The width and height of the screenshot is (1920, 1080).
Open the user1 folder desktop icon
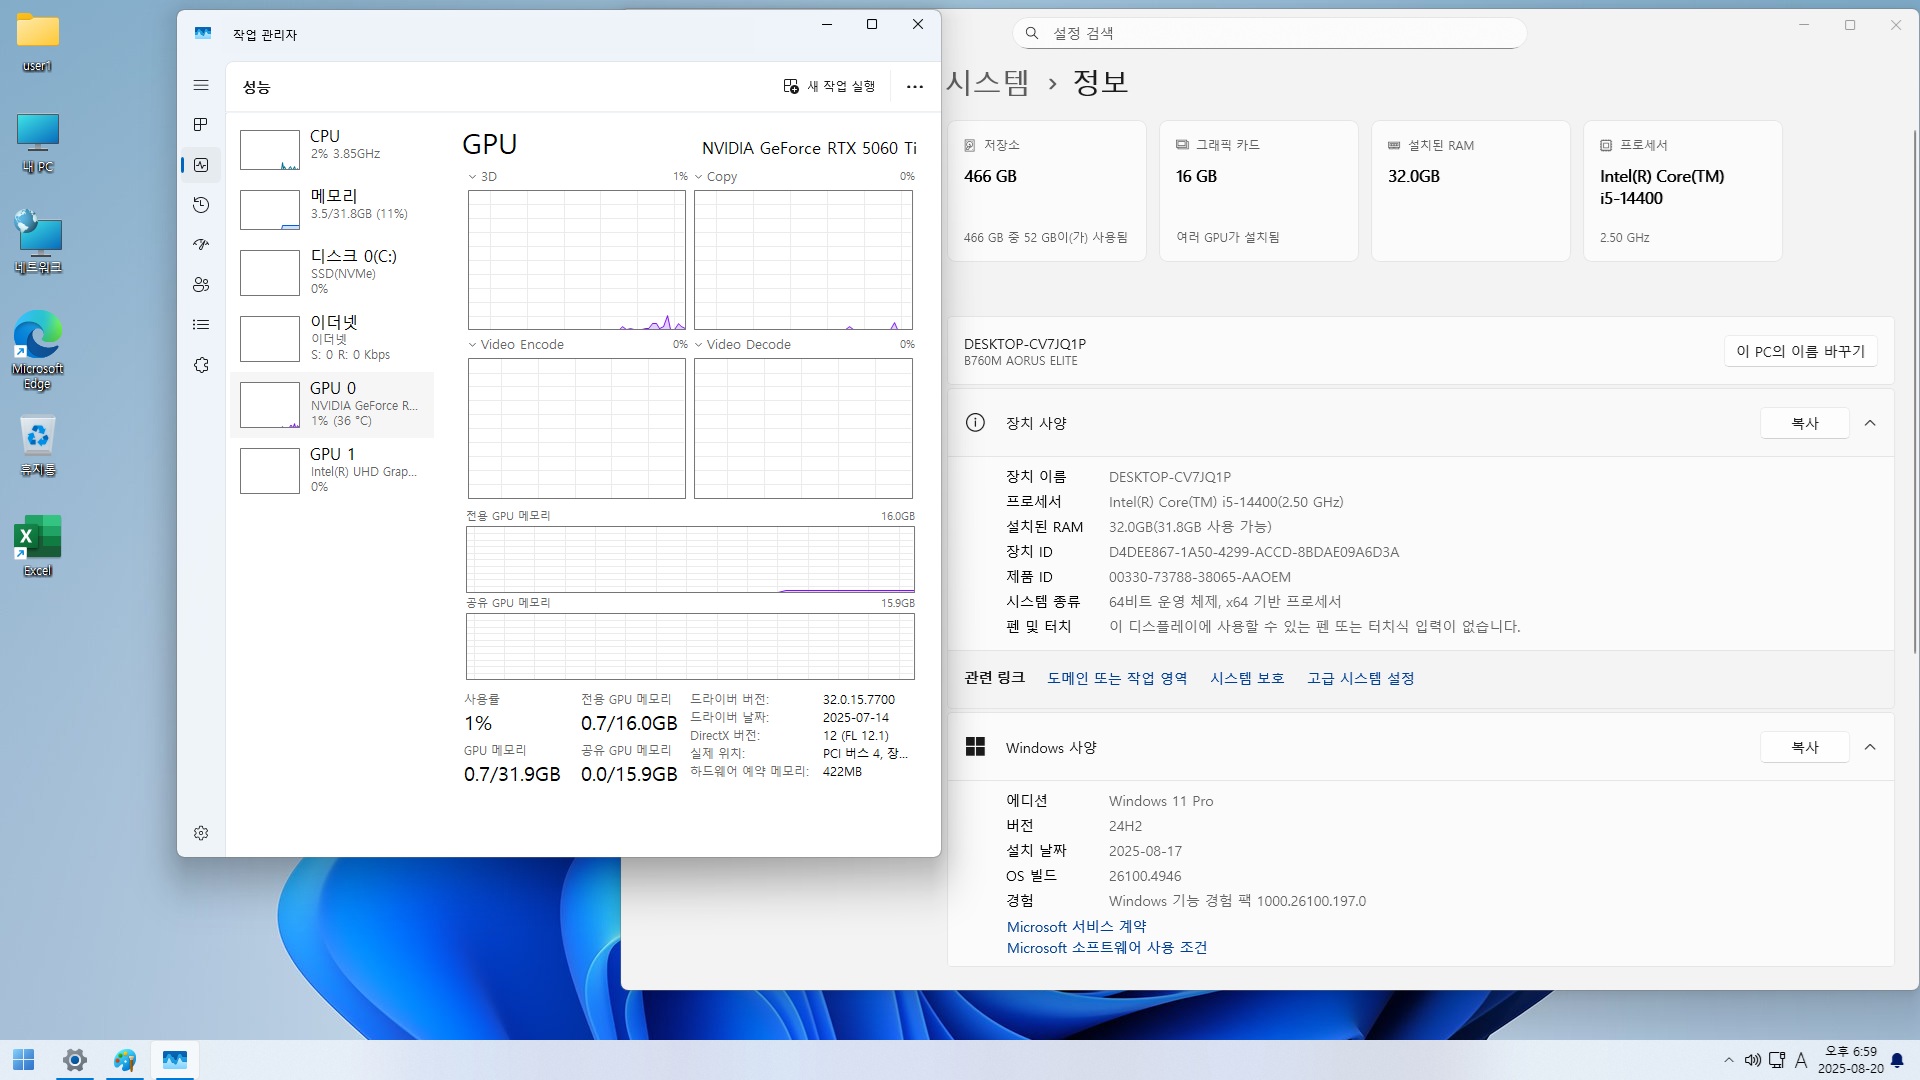(x=37, y=43)
